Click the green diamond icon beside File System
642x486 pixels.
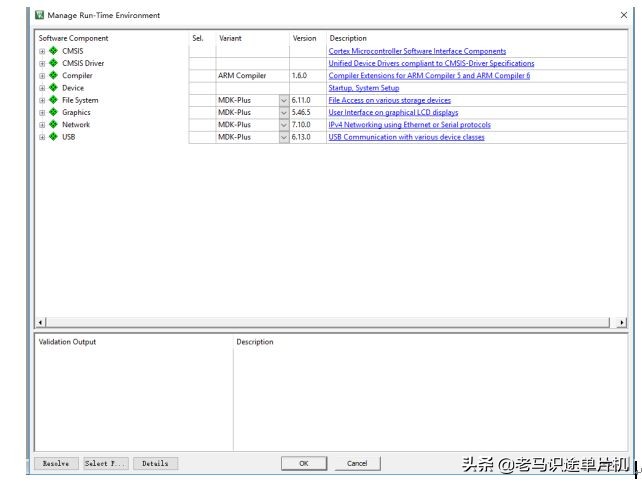point(53,99)
